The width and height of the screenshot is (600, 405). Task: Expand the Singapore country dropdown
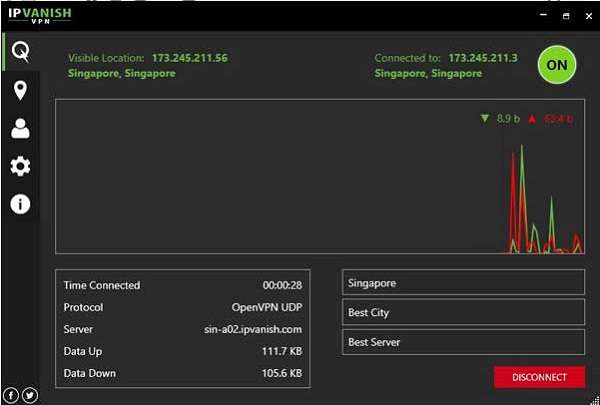tap(463, 283)
